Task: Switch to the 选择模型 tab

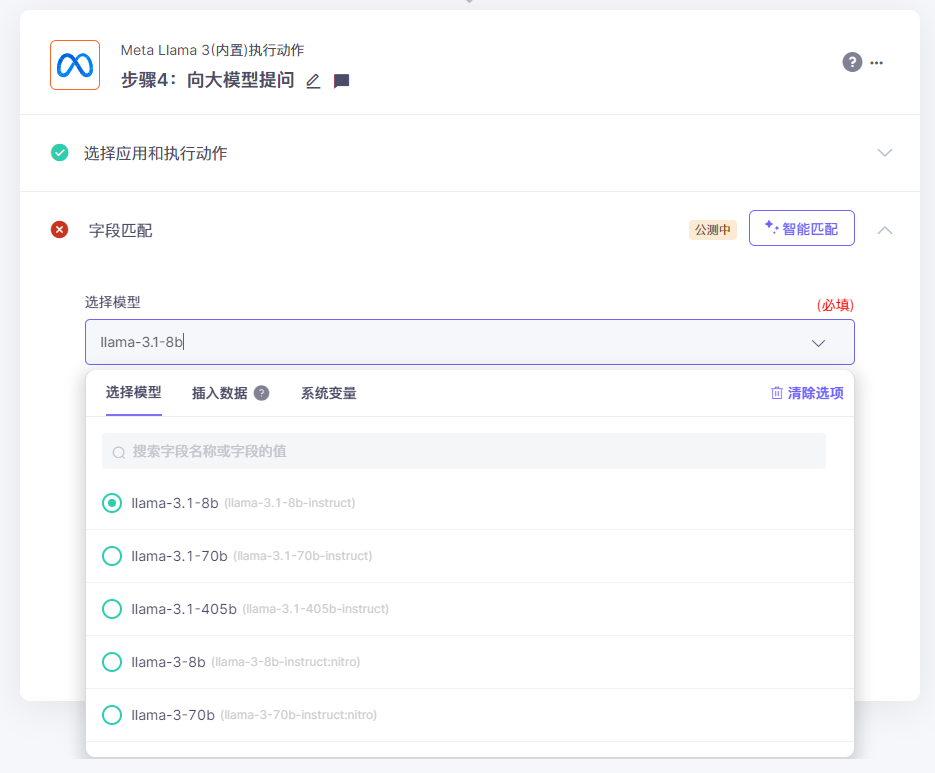Action: pos(134,392)
